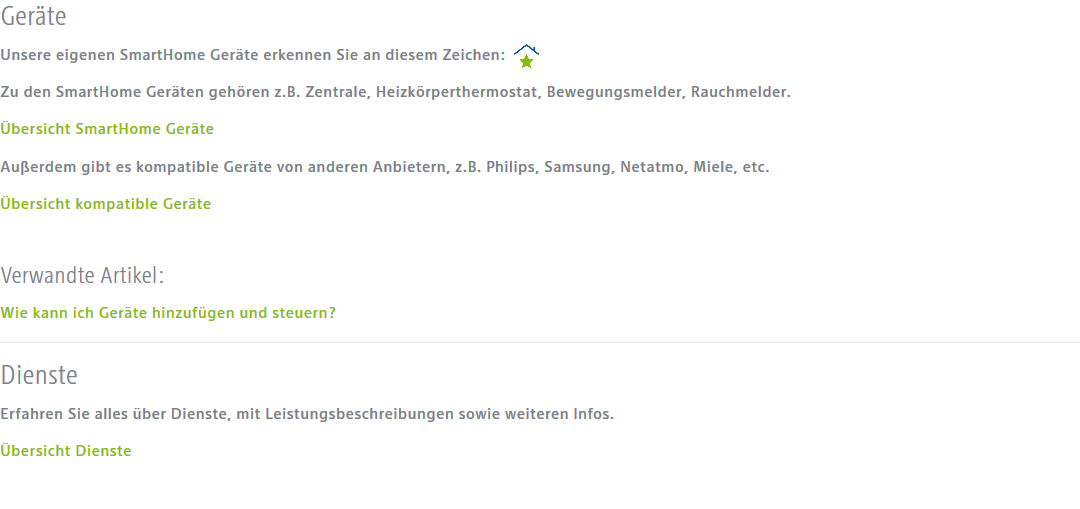Click the word Netatmo in the text
Screen dimensions: 1080x509
[652, 167]
